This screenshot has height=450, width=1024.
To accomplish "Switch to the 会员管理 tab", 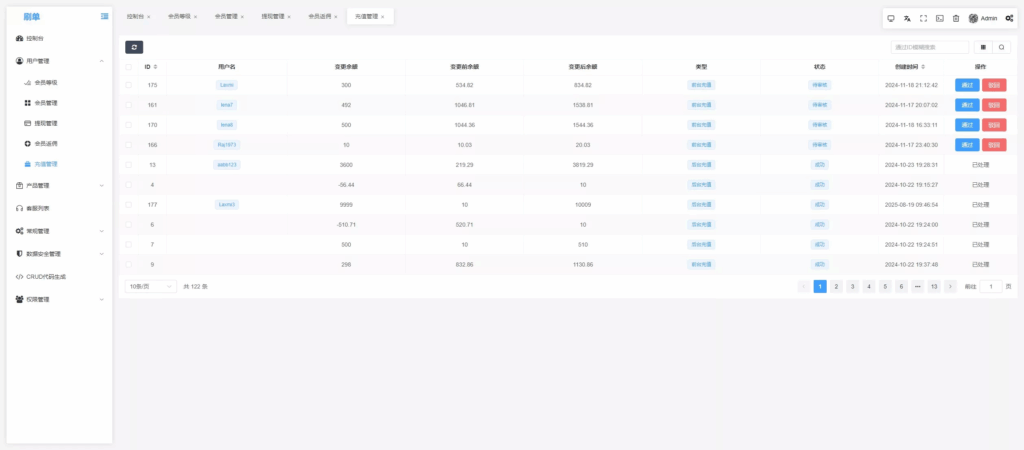I will pyautogui.click(x=226, y=17).
